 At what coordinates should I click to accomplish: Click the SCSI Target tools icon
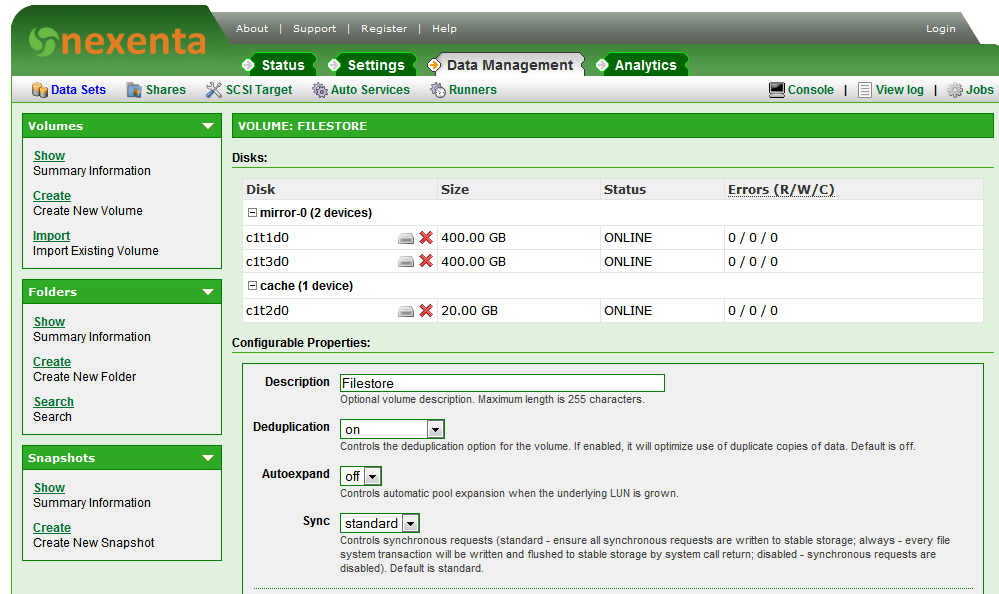click(x=213, y=90)
